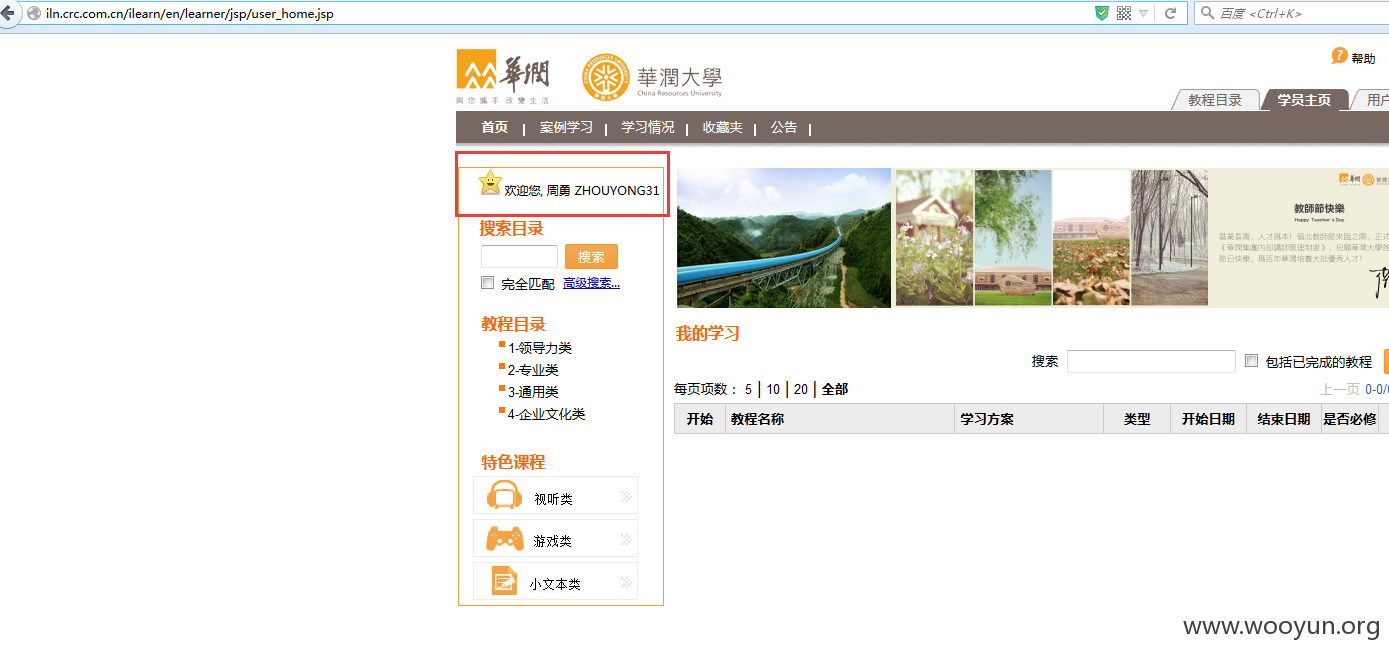The width and height of the screenshot is (1389, 655).
Task: Click the 上一页 previous page link
Action: [1340, 389]
